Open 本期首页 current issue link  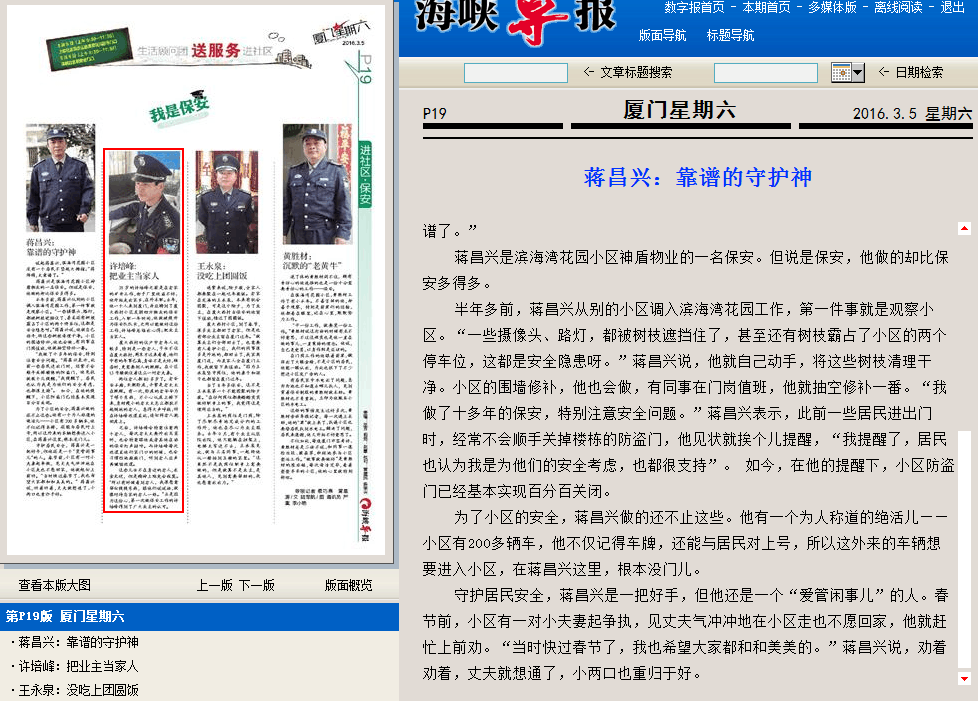pos(766,8)
